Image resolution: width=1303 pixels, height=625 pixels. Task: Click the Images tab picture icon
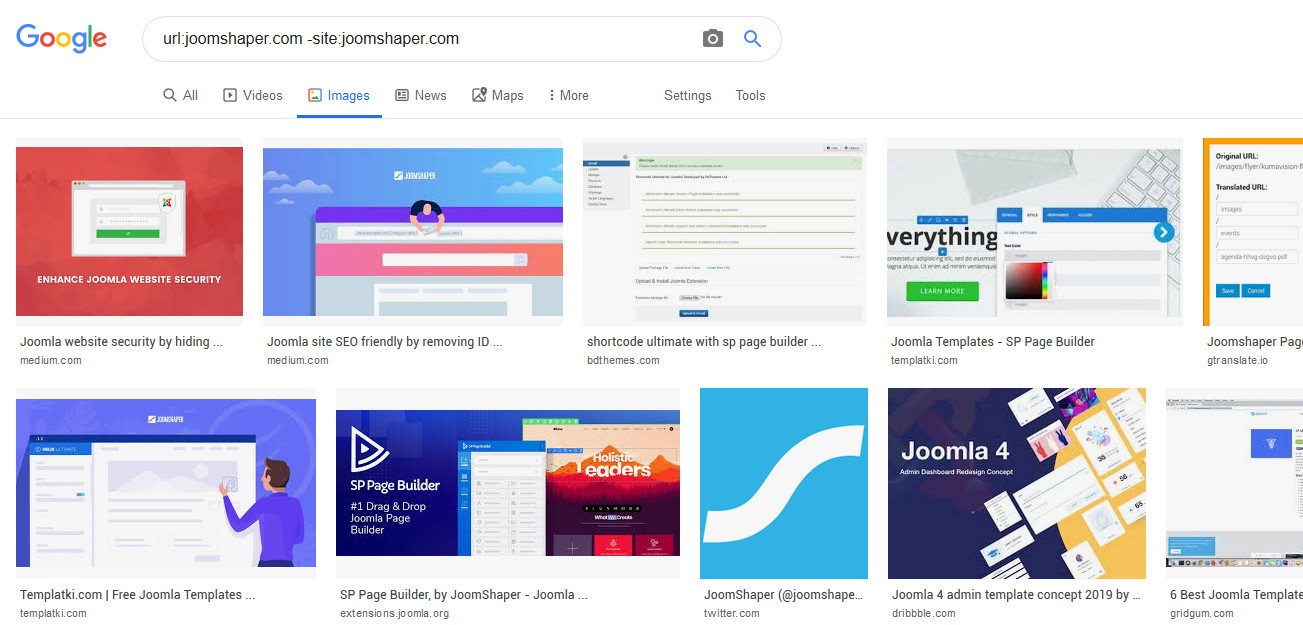[x=314, y=95]
